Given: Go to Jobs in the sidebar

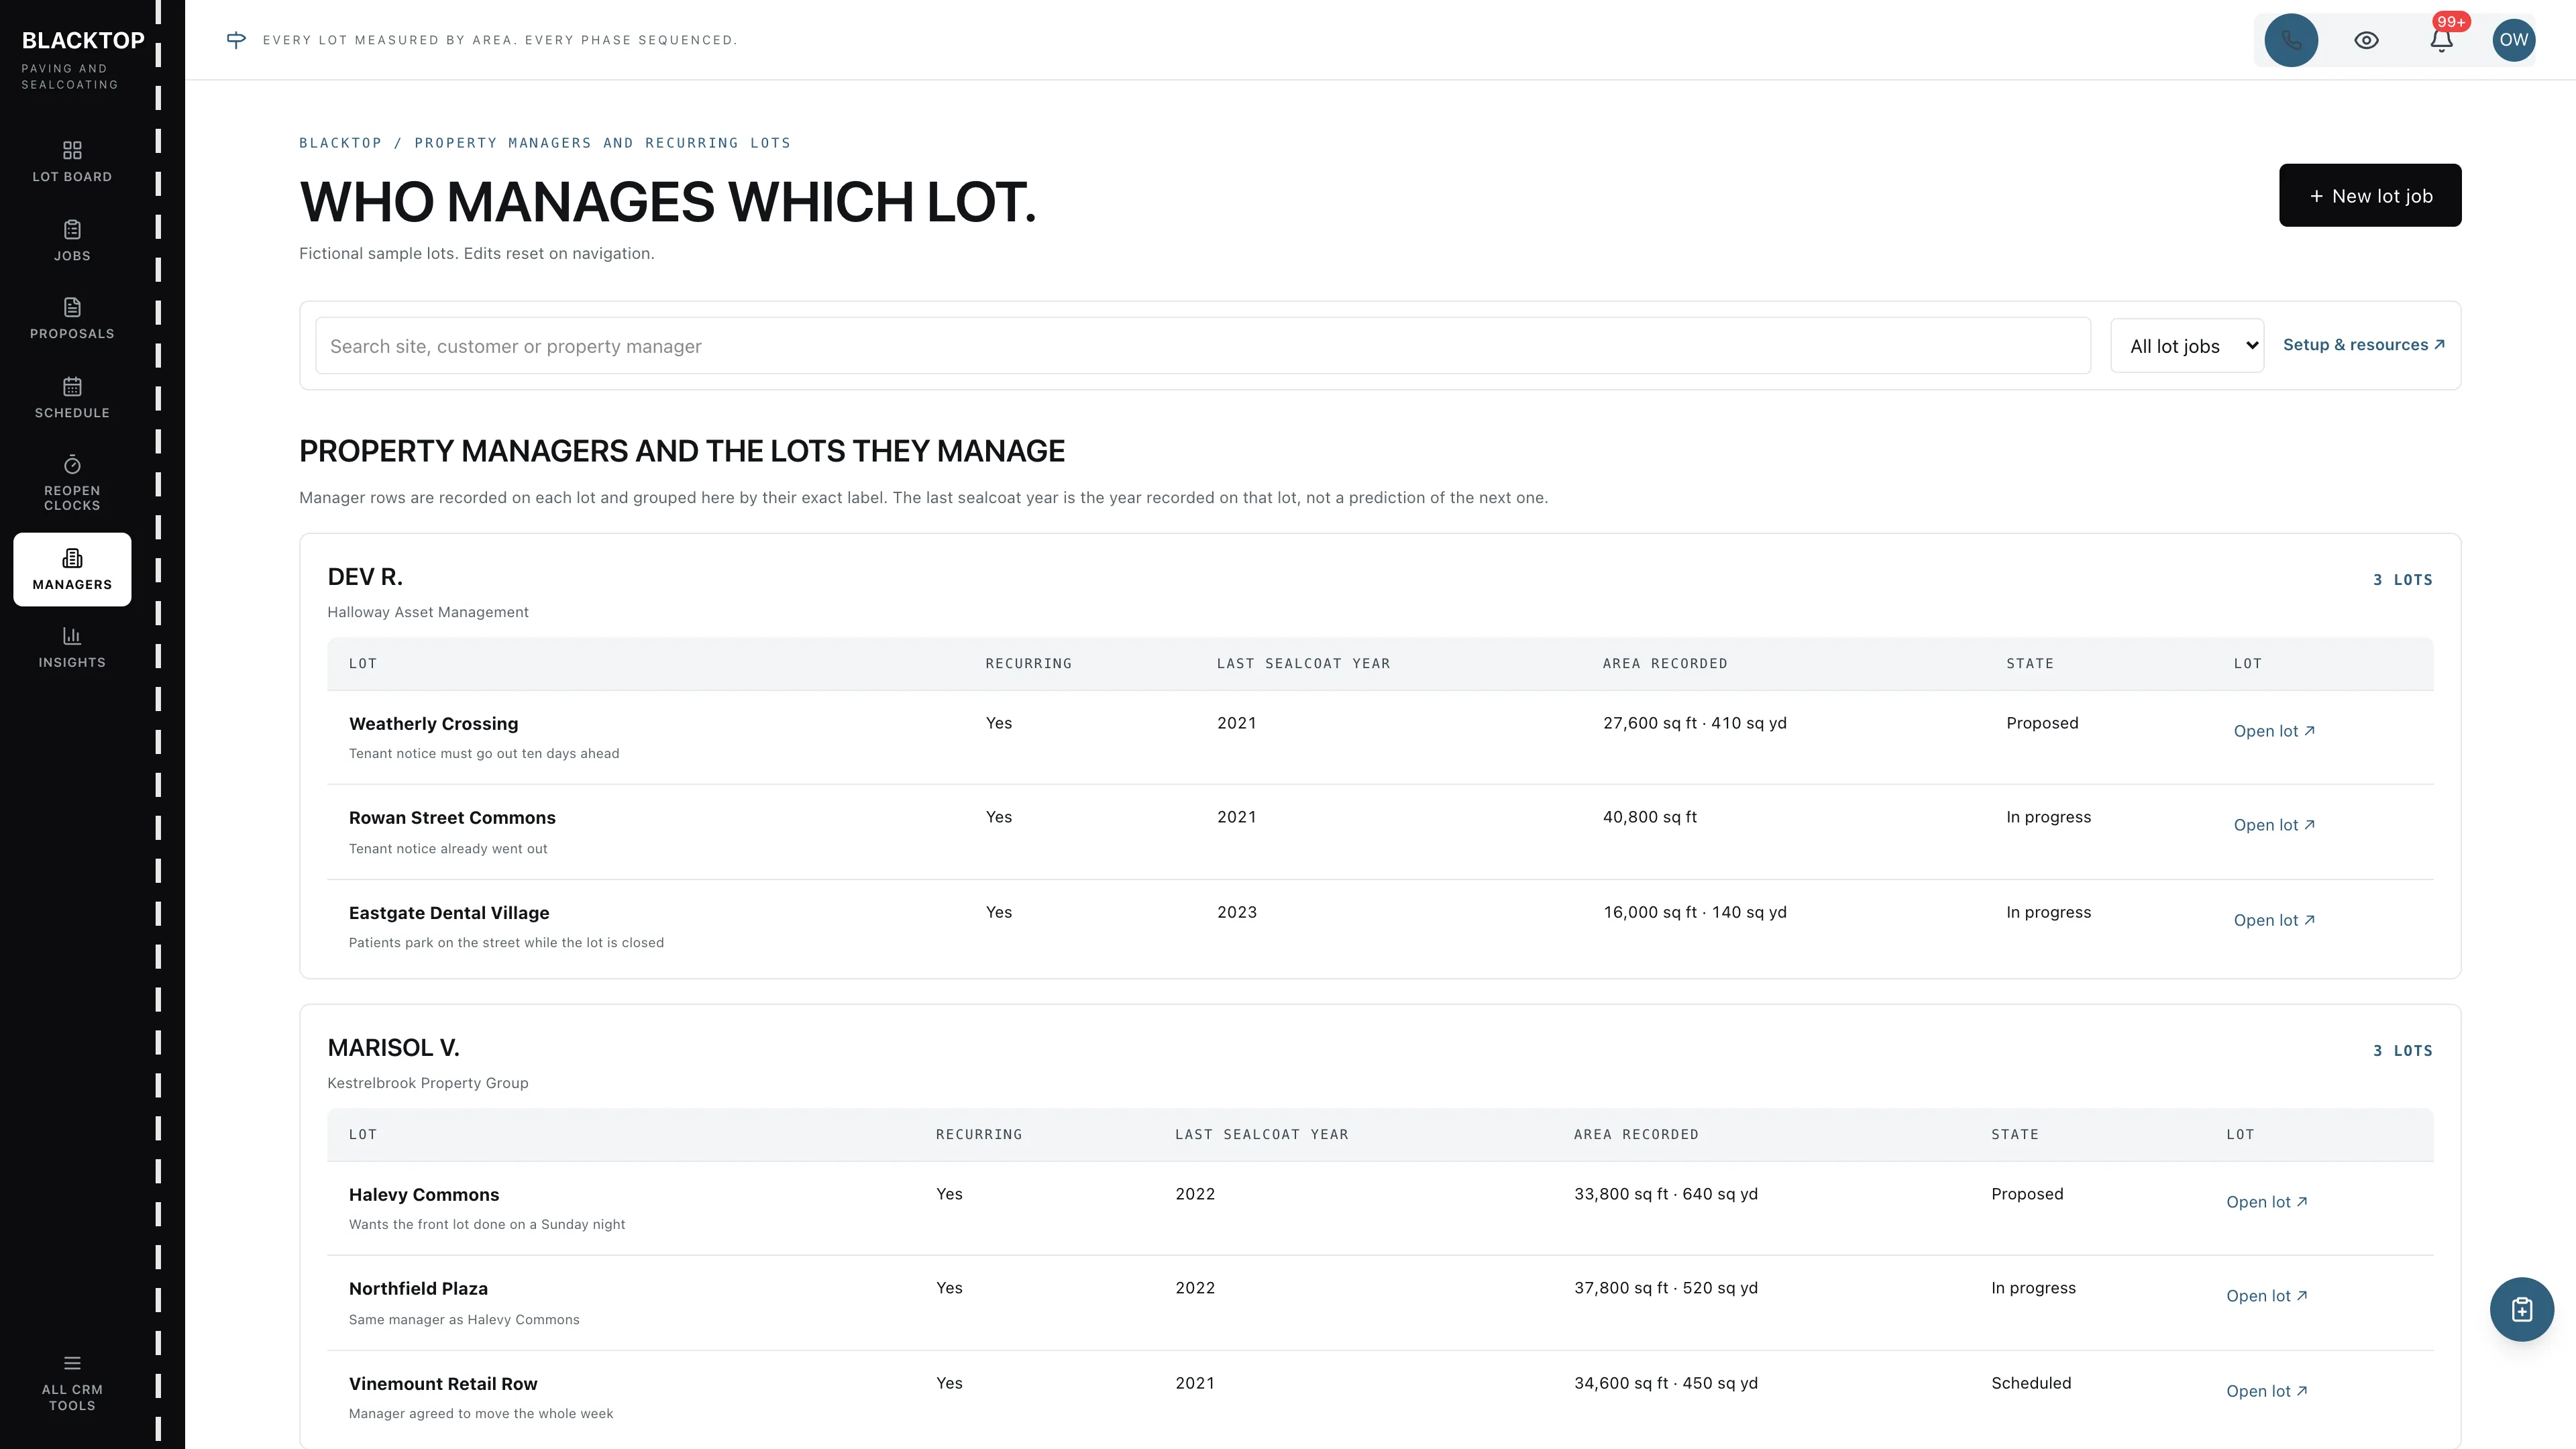Looking at the screenshot, I should point(72,241).
